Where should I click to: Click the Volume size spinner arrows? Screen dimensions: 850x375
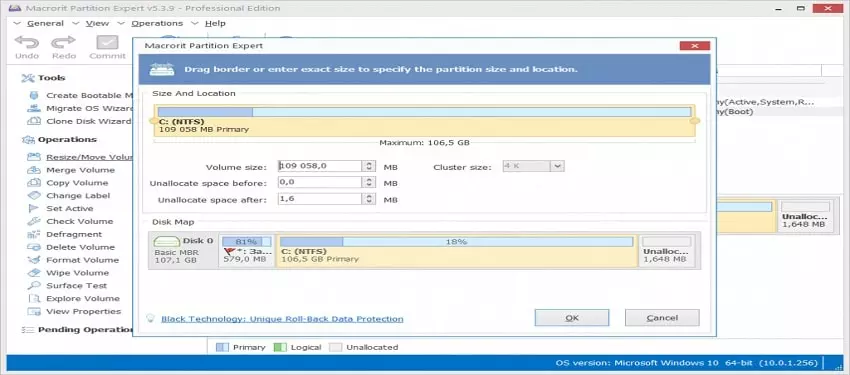[x=369, y=166]
